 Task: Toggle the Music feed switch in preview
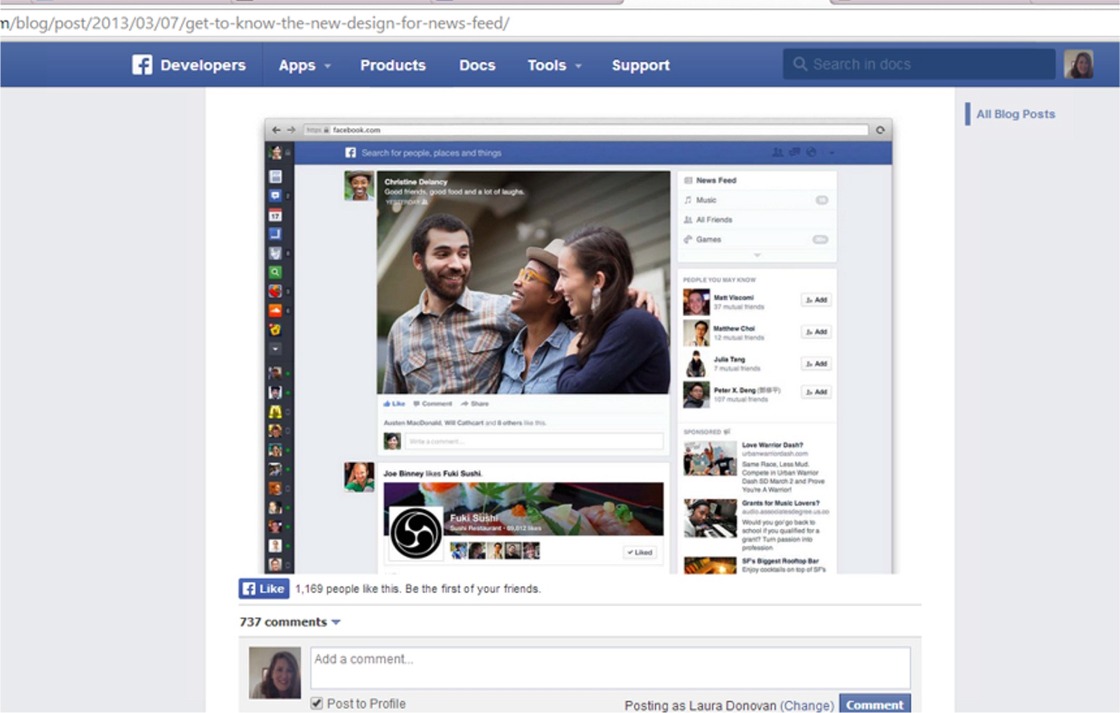pyautogui.click(x=822, y=200)
